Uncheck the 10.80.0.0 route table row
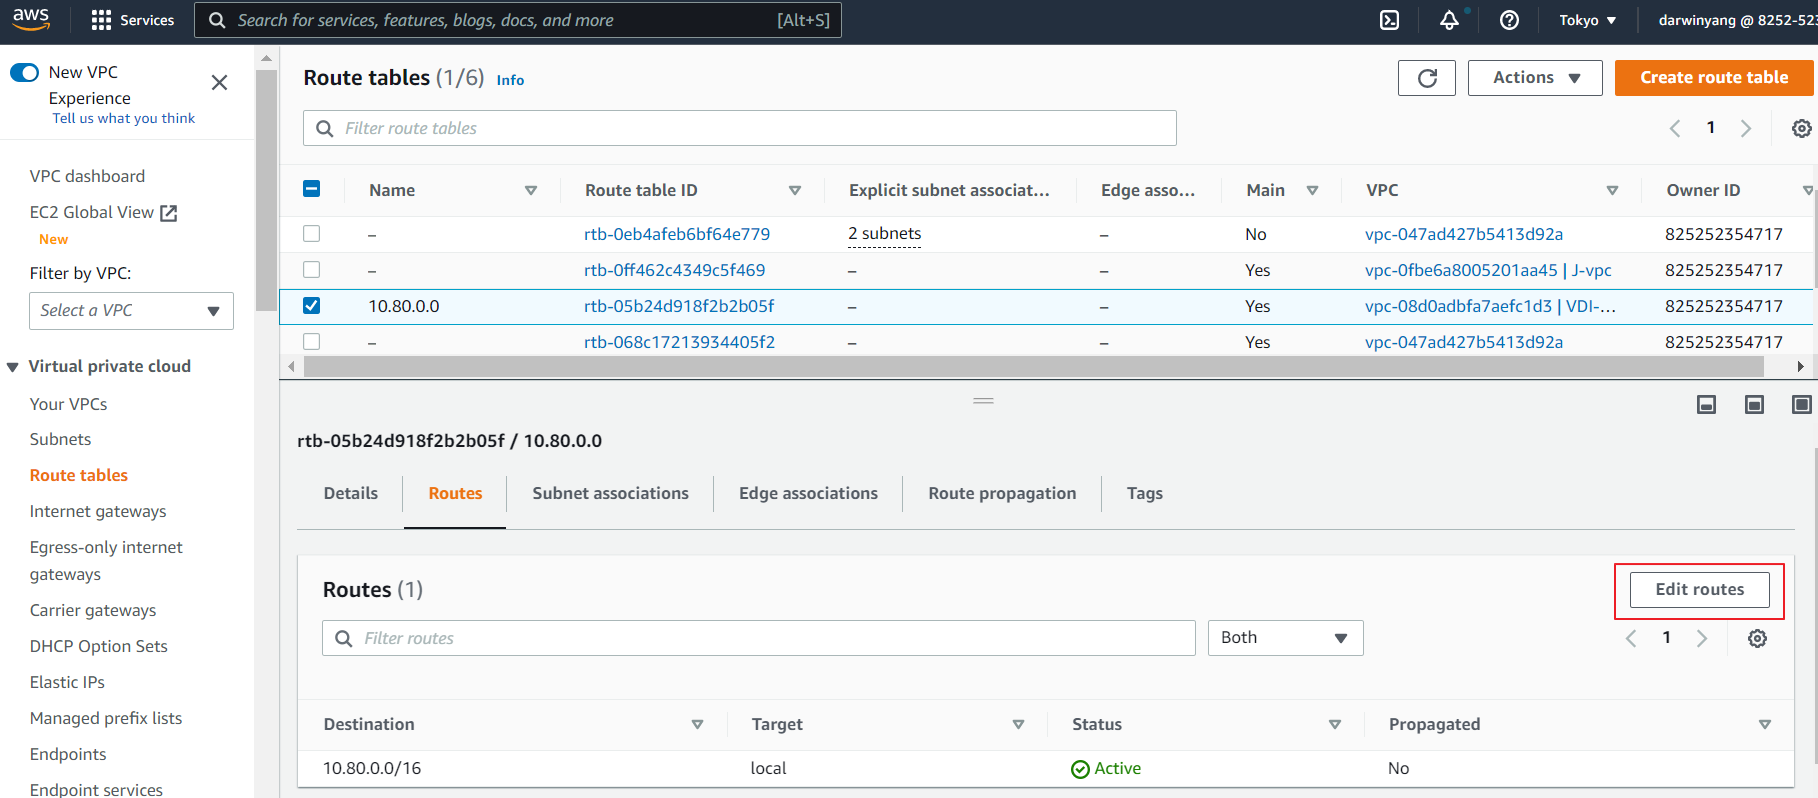This screenshot has width=1818, height=798. 312,306
